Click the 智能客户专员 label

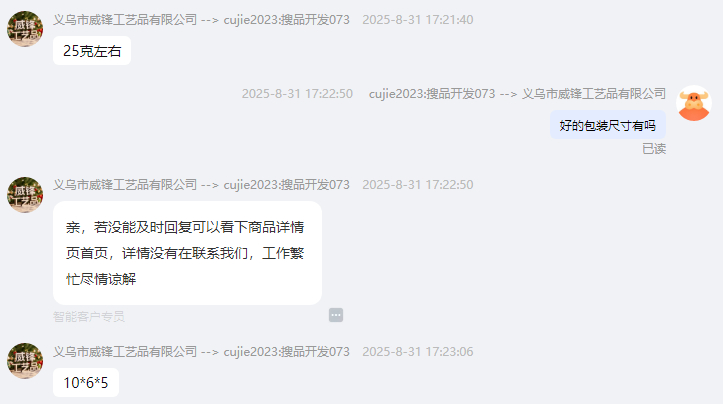point(89,316)
